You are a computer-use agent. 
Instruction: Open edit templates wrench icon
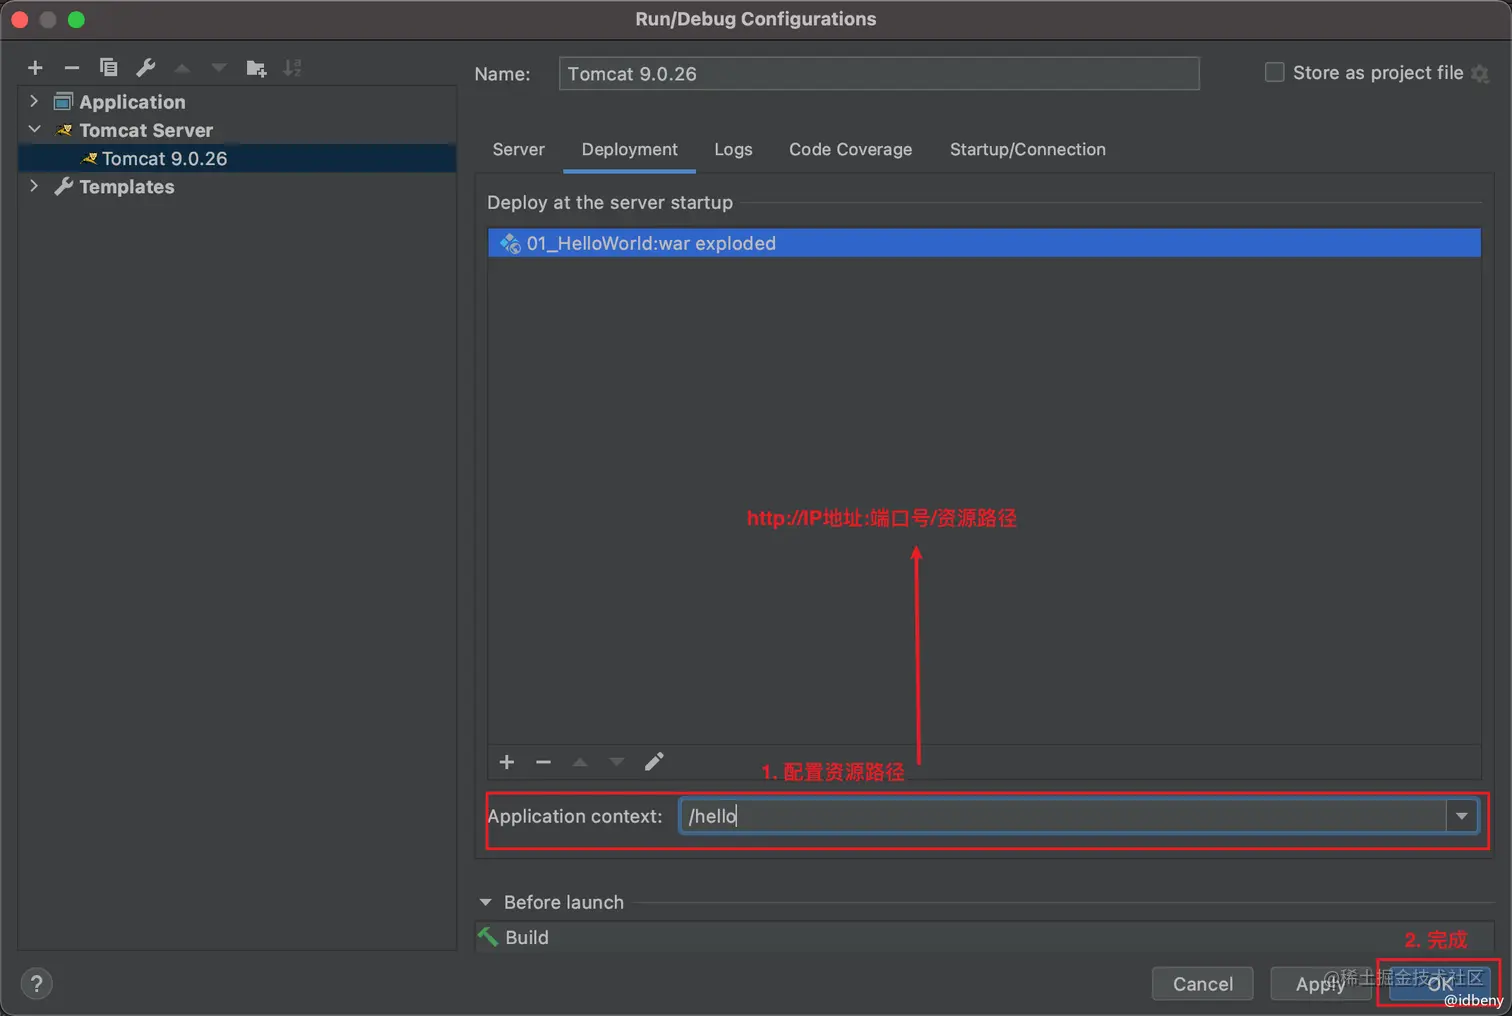pyautogui.click(x=145, y=68)
